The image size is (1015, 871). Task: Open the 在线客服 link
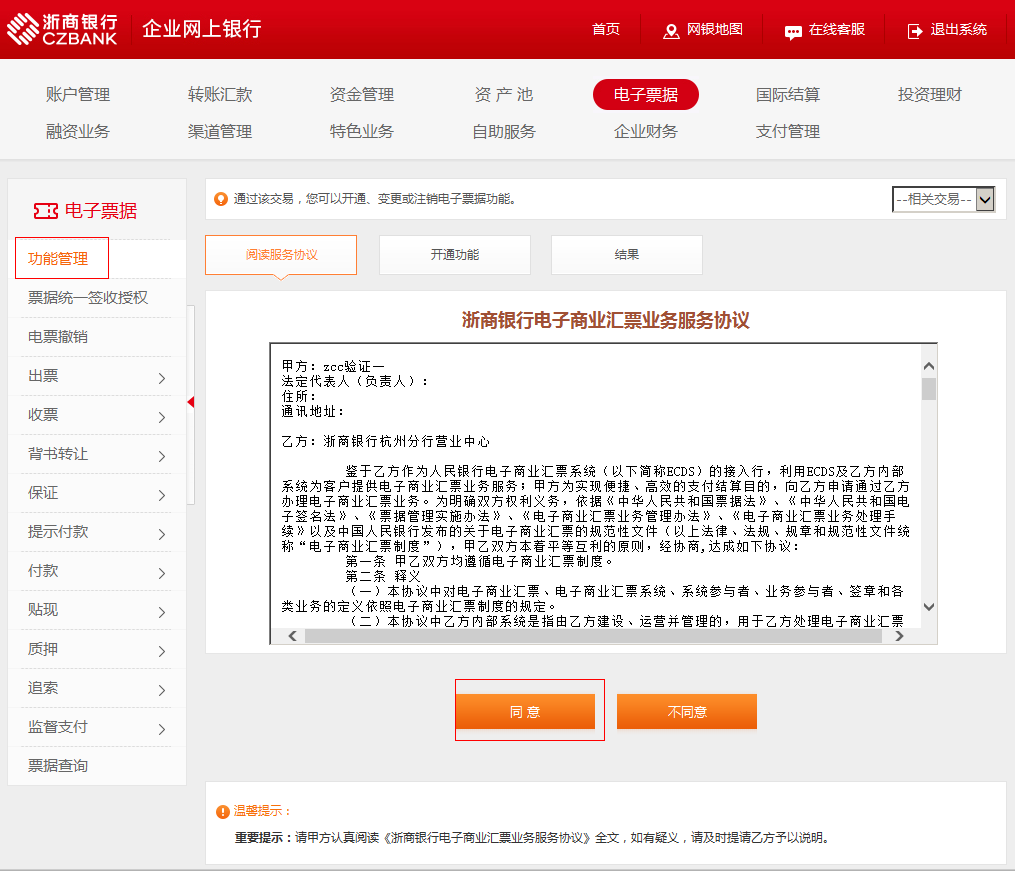pos(836,29)
